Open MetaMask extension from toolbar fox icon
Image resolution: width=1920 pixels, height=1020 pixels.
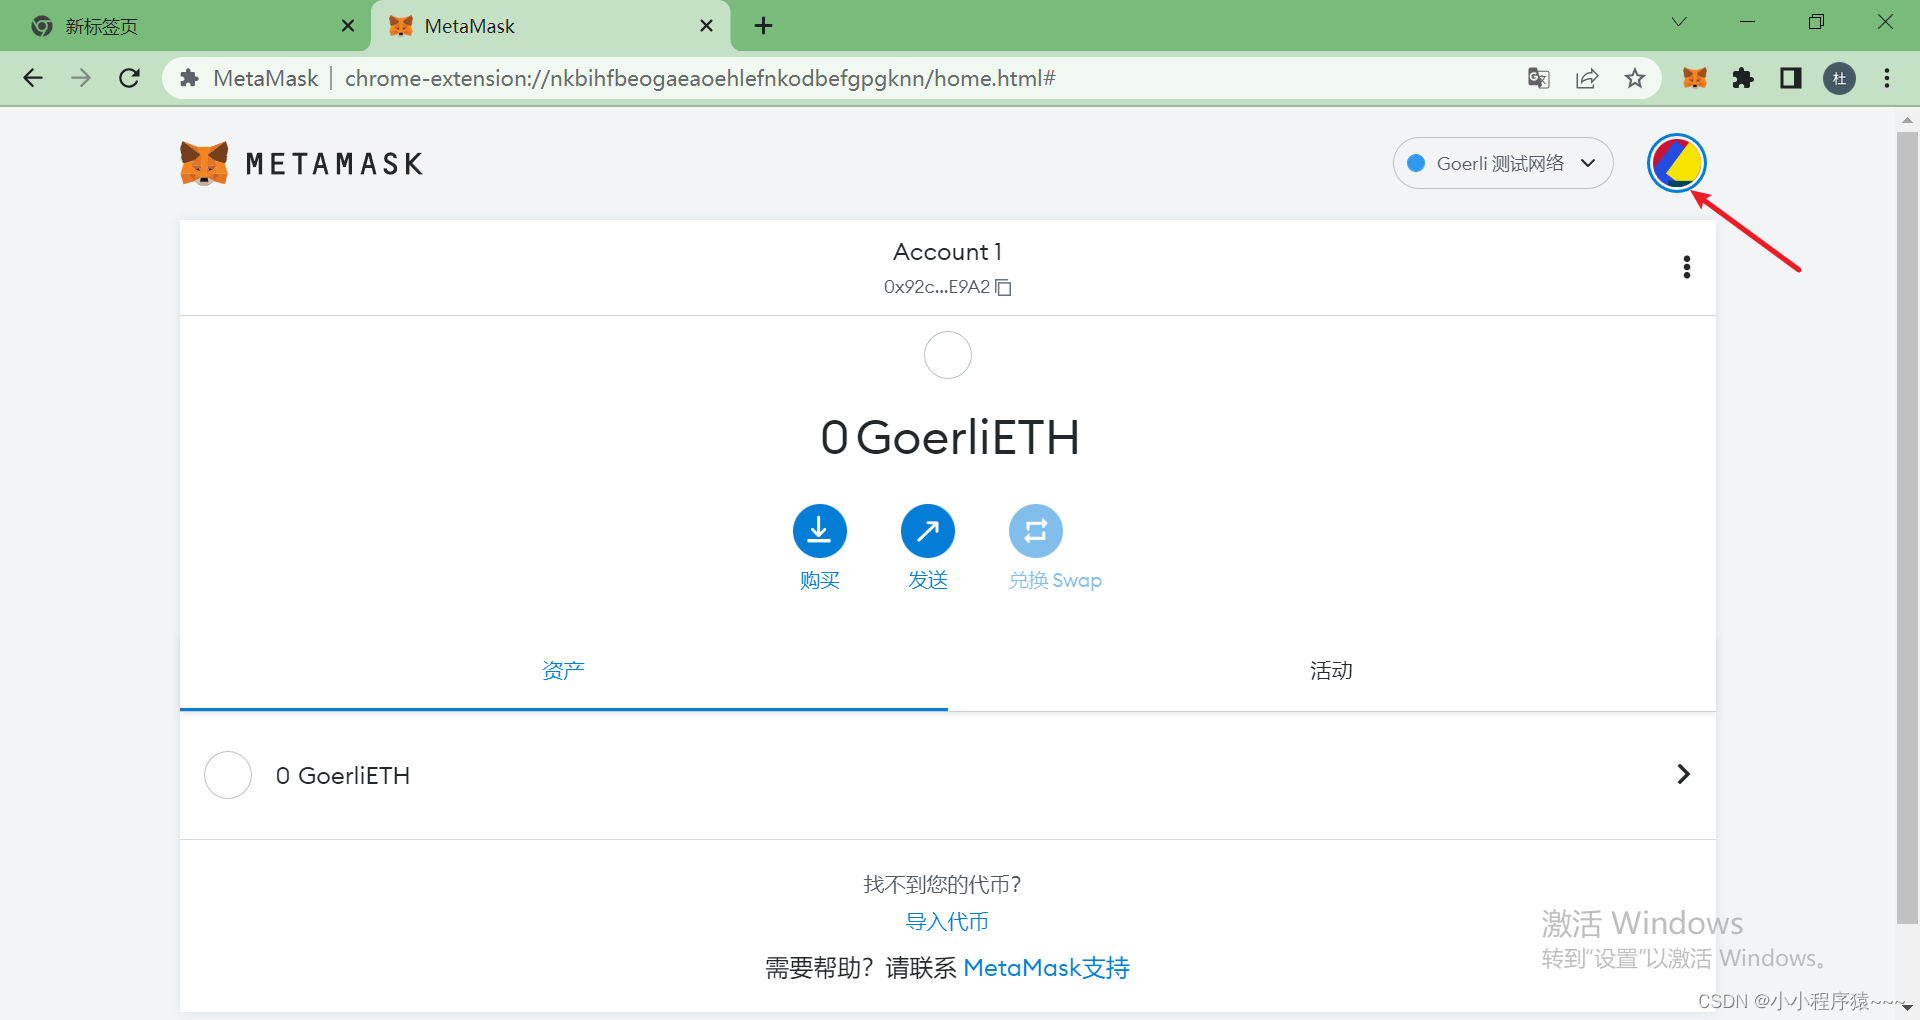[x=1694, y=78]
